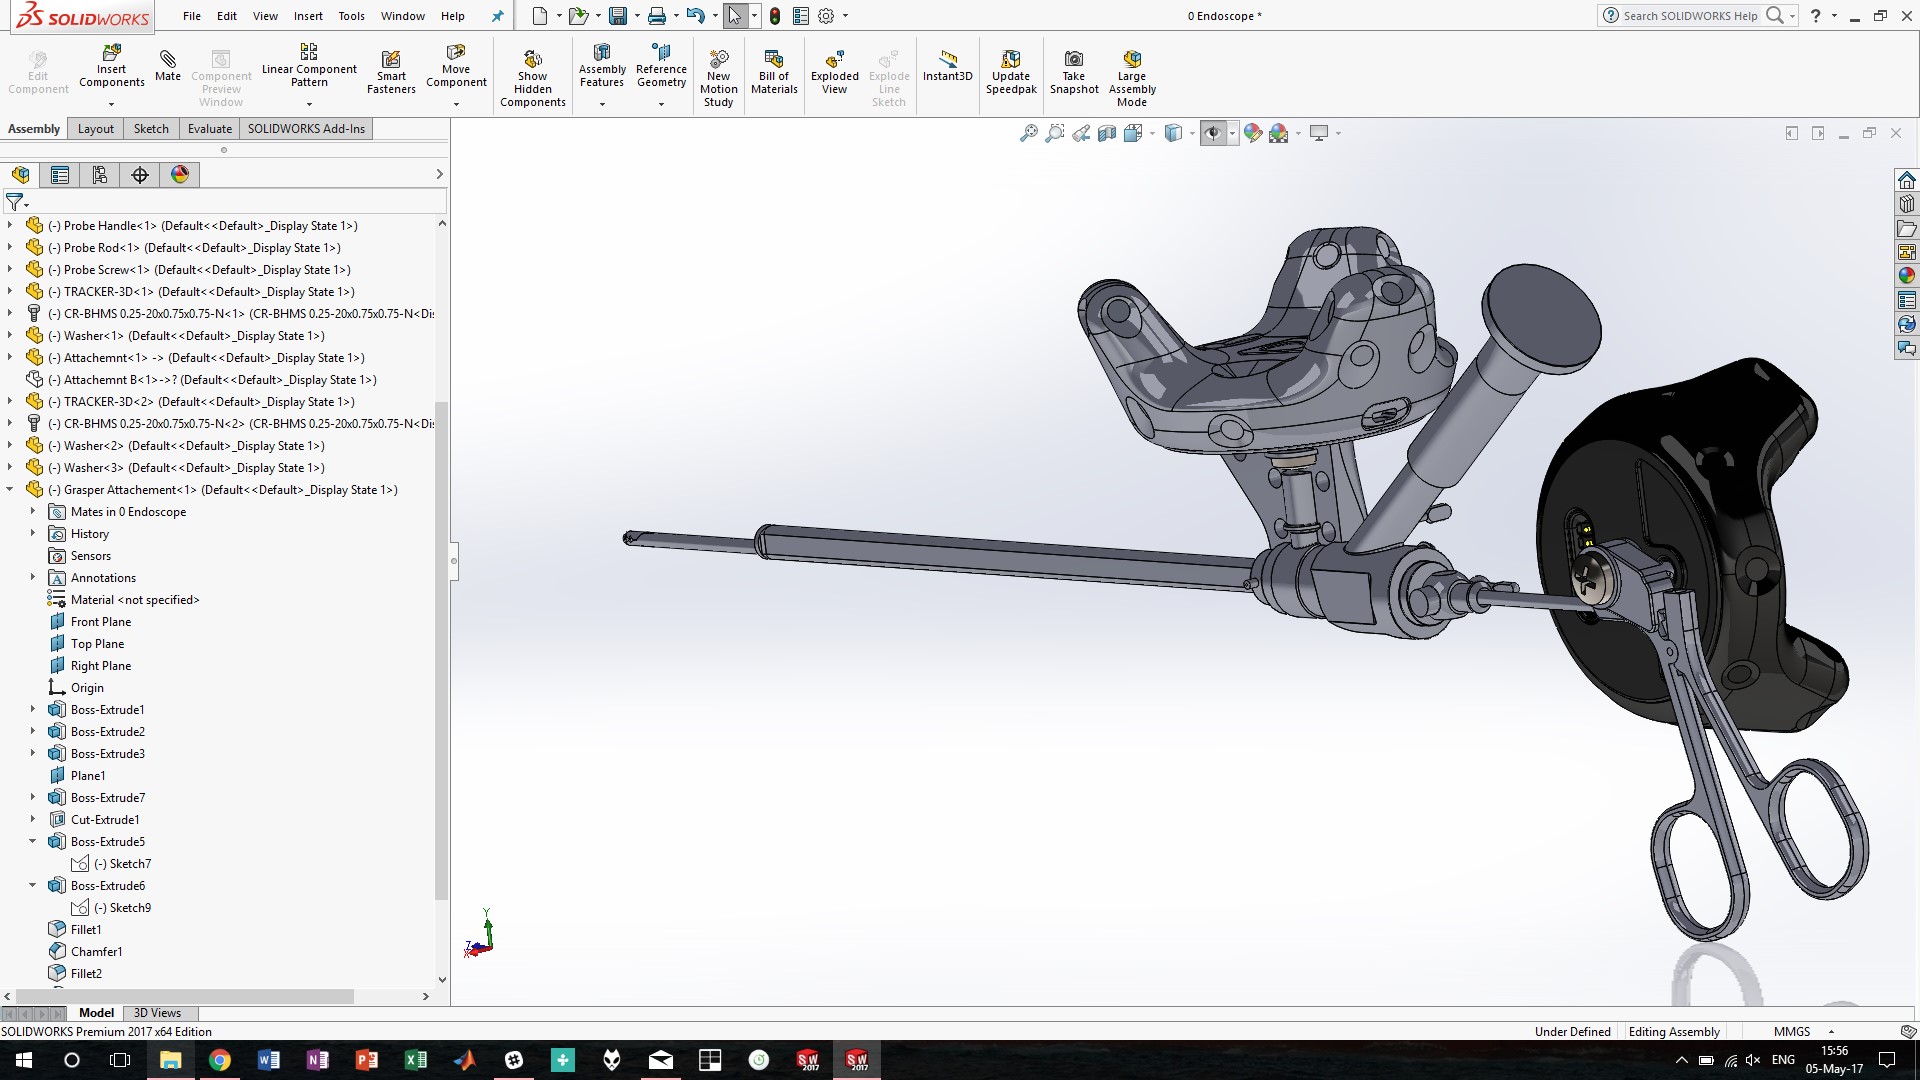The height and width of the screenshot is (1080, 1920).
Task: Toggle the Hide/Show Items eye icon
Action: [x=1213, y=133]
